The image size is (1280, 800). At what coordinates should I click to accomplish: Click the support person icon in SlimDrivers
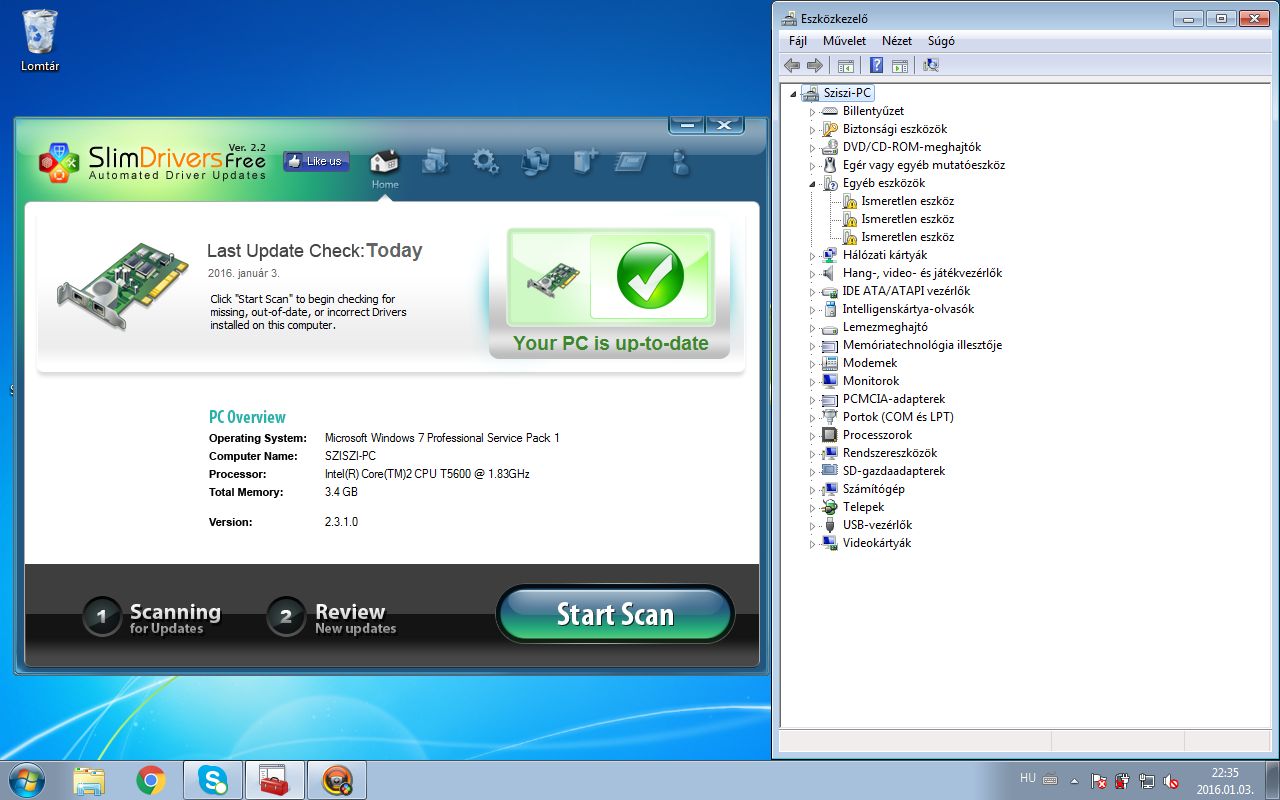(681, 161)
